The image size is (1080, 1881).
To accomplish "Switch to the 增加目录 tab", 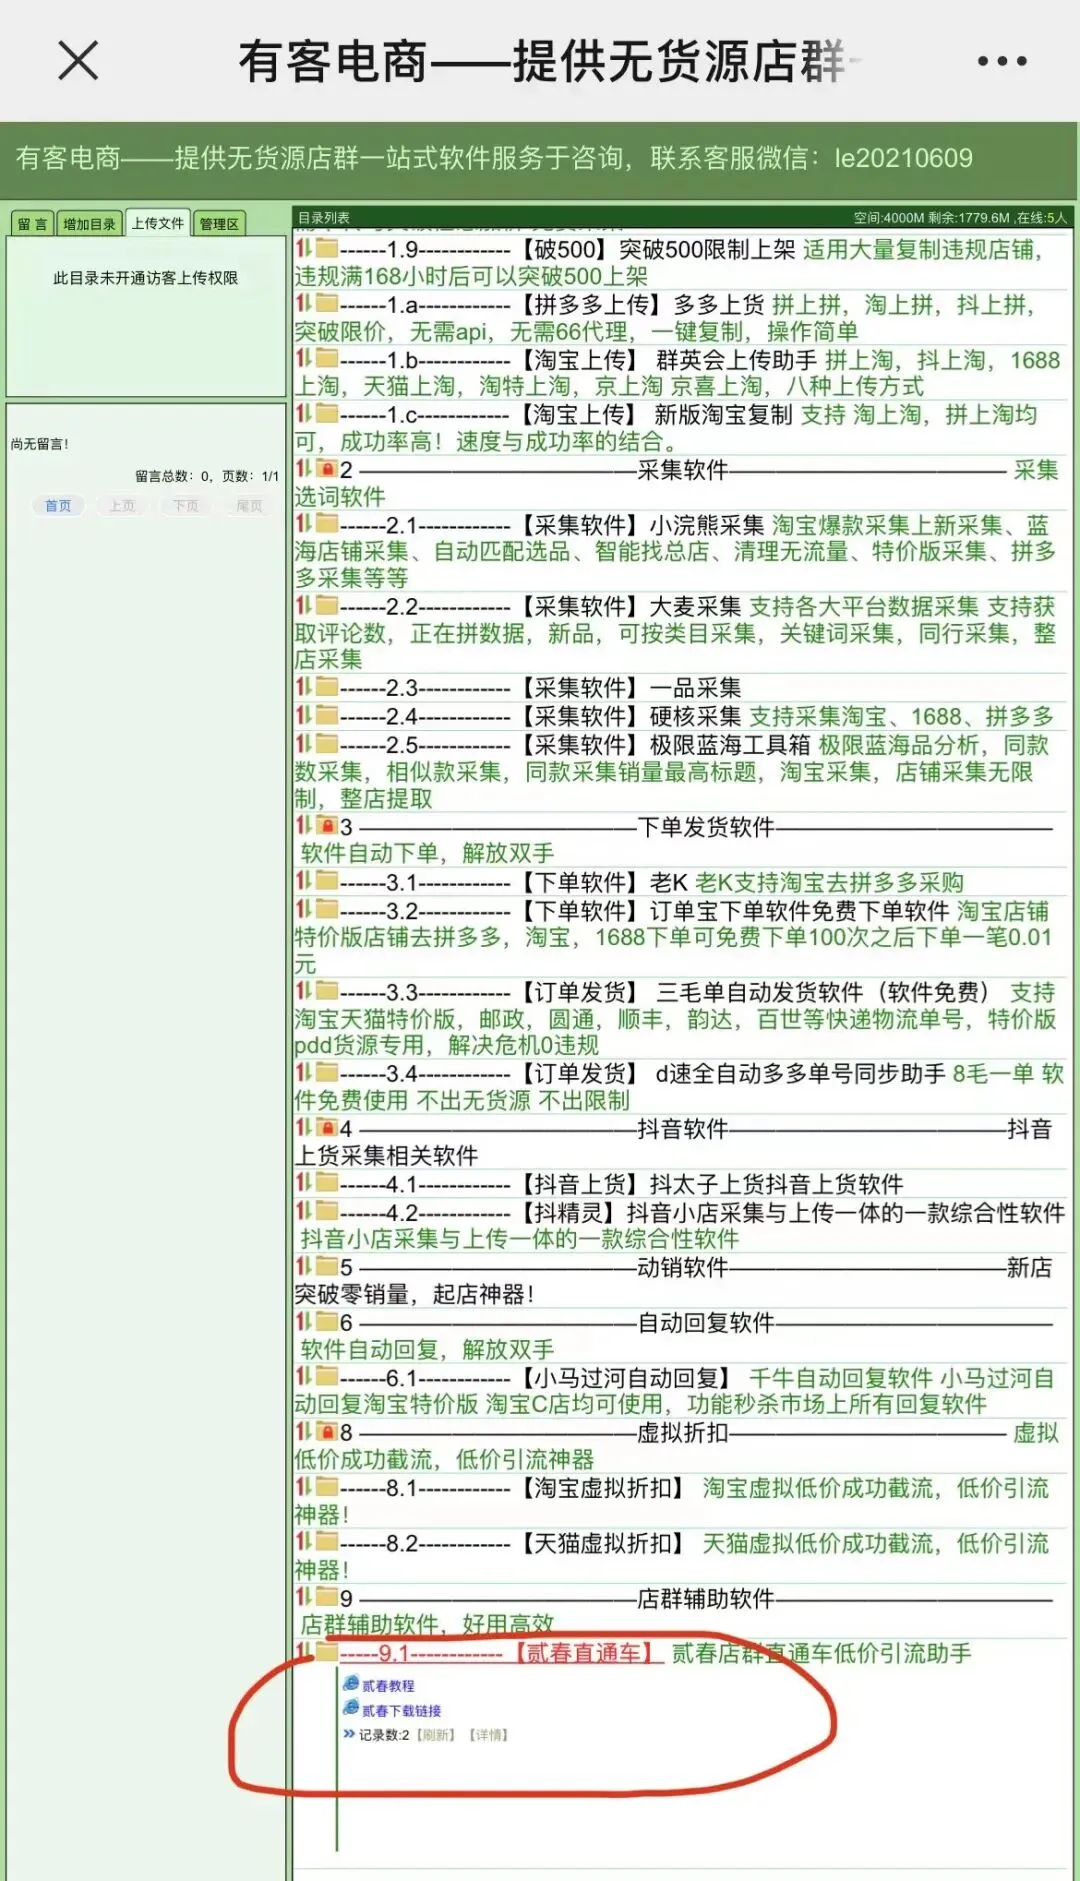I will click(89, 224).
